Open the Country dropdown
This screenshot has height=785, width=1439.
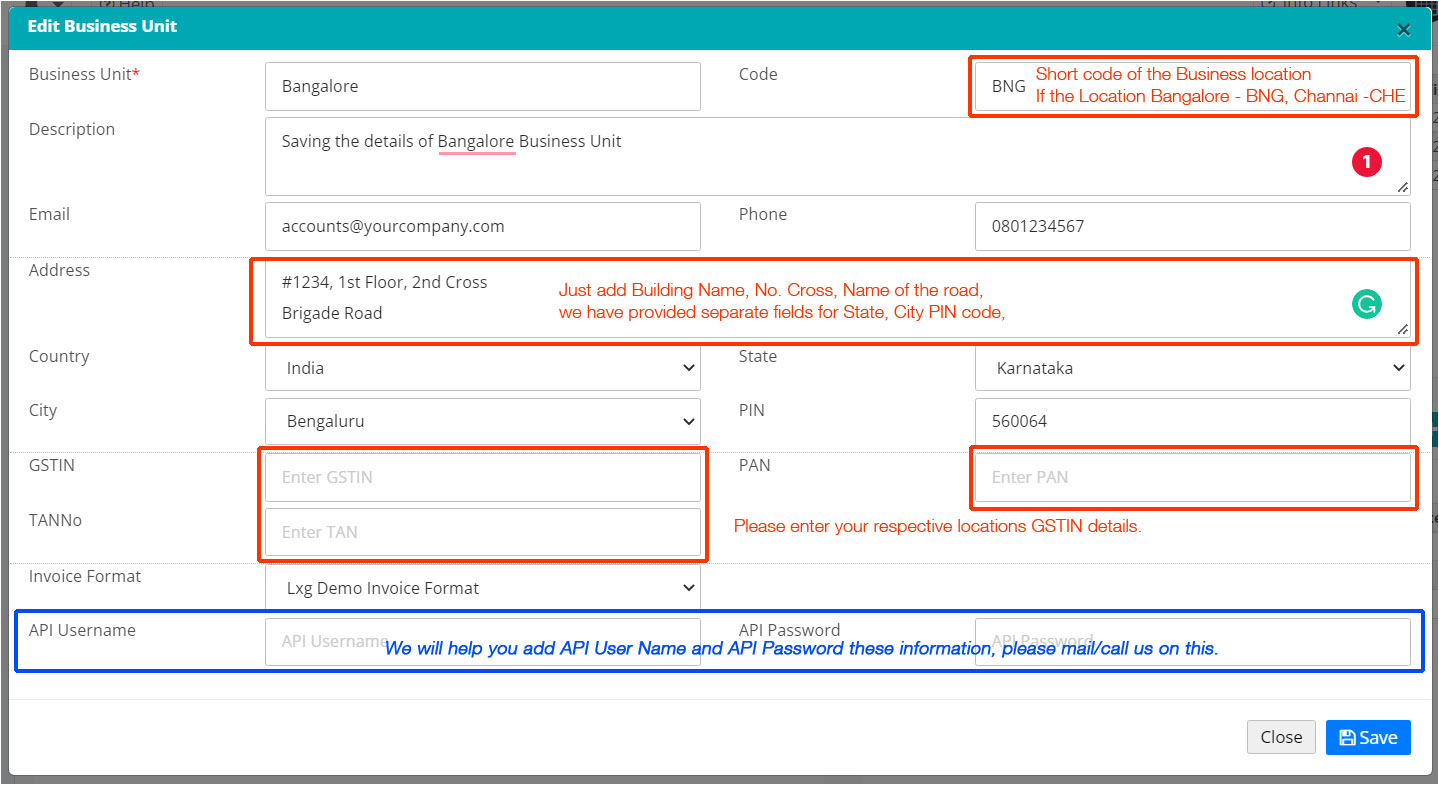click(483, 368)
